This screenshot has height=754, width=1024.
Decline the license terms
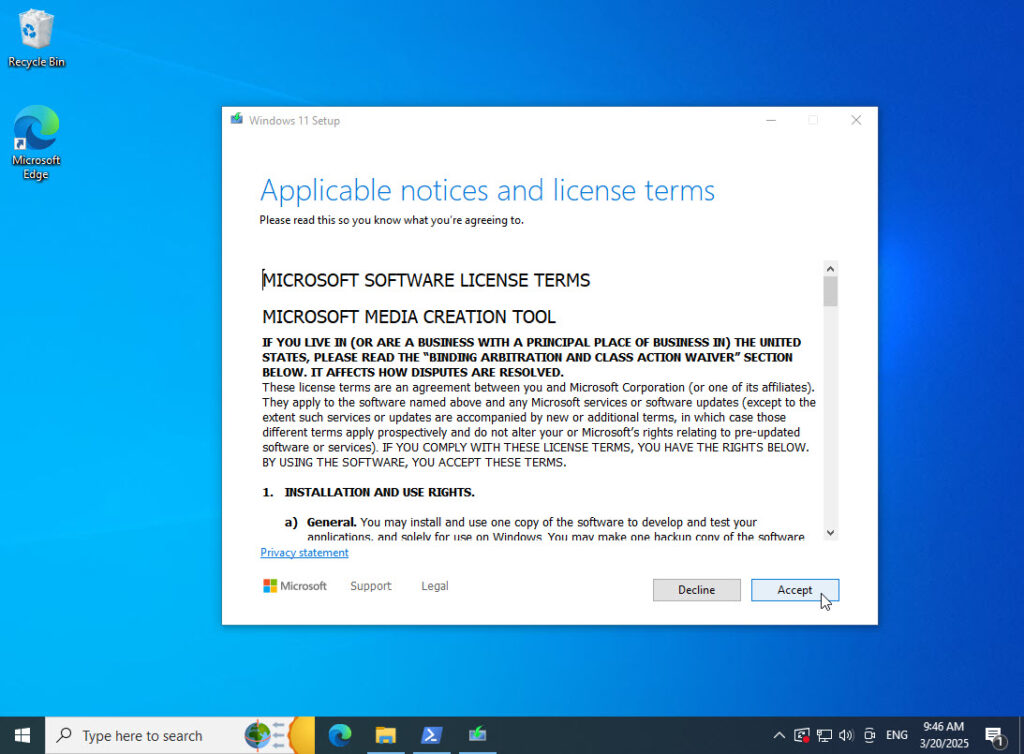696,589
